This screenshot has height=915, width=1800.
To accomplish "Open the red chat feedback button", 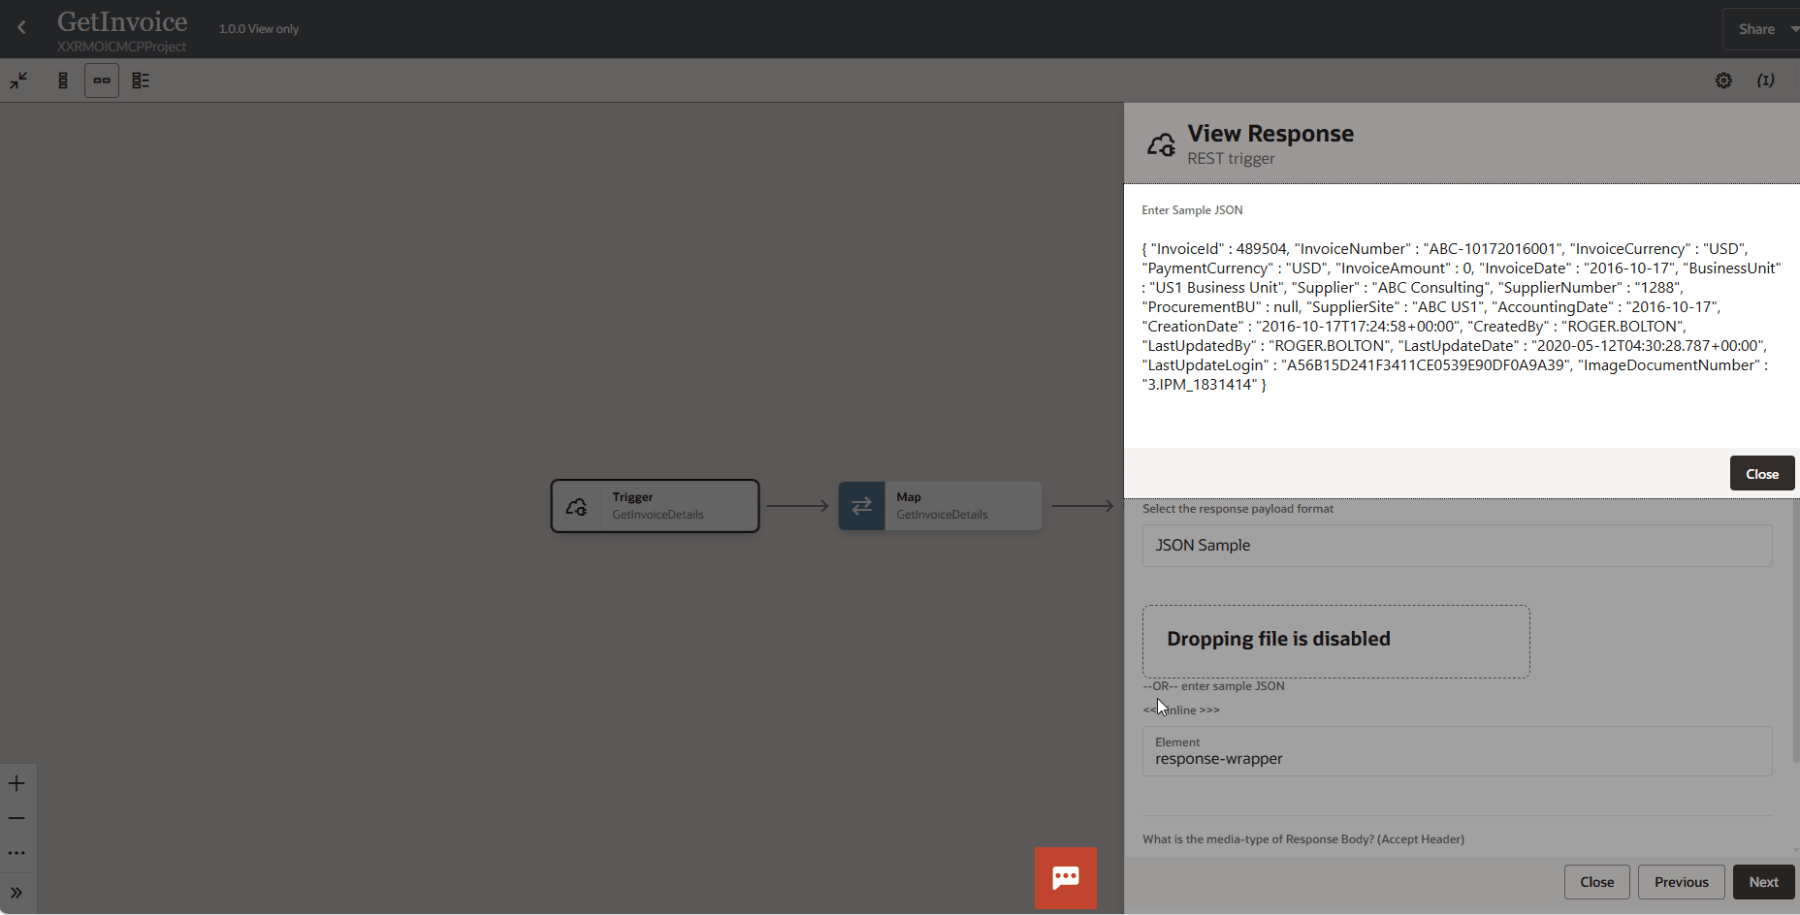I will click(x=1065, y=878).
